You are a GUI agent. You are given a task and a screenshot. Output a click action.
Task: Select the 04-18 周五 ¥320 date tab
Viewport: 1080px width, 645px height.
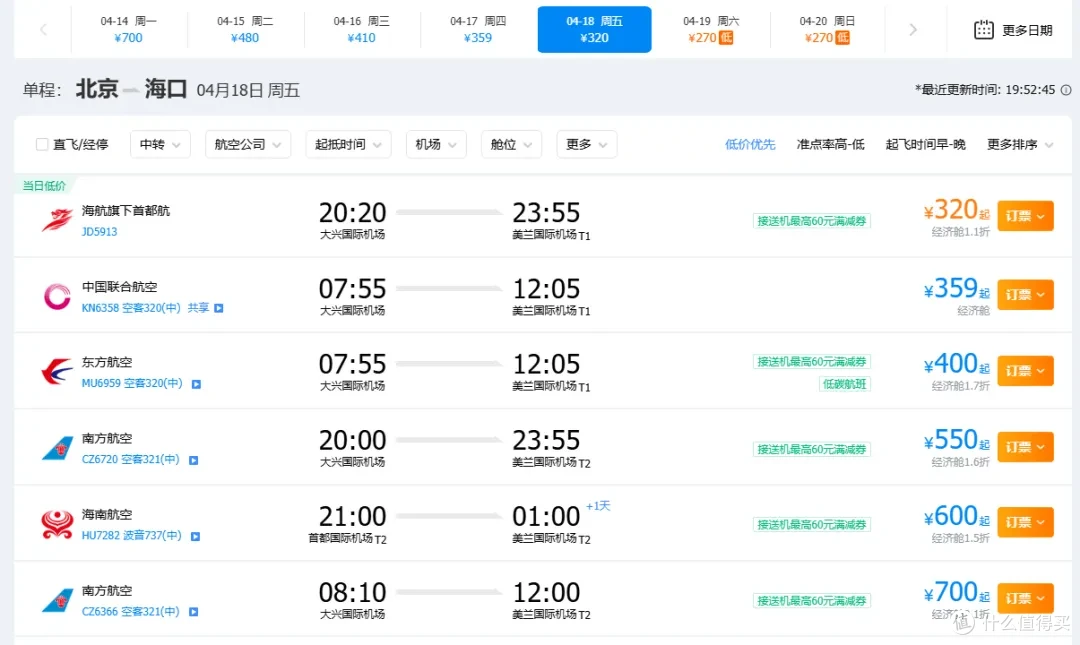coord(594,30)
